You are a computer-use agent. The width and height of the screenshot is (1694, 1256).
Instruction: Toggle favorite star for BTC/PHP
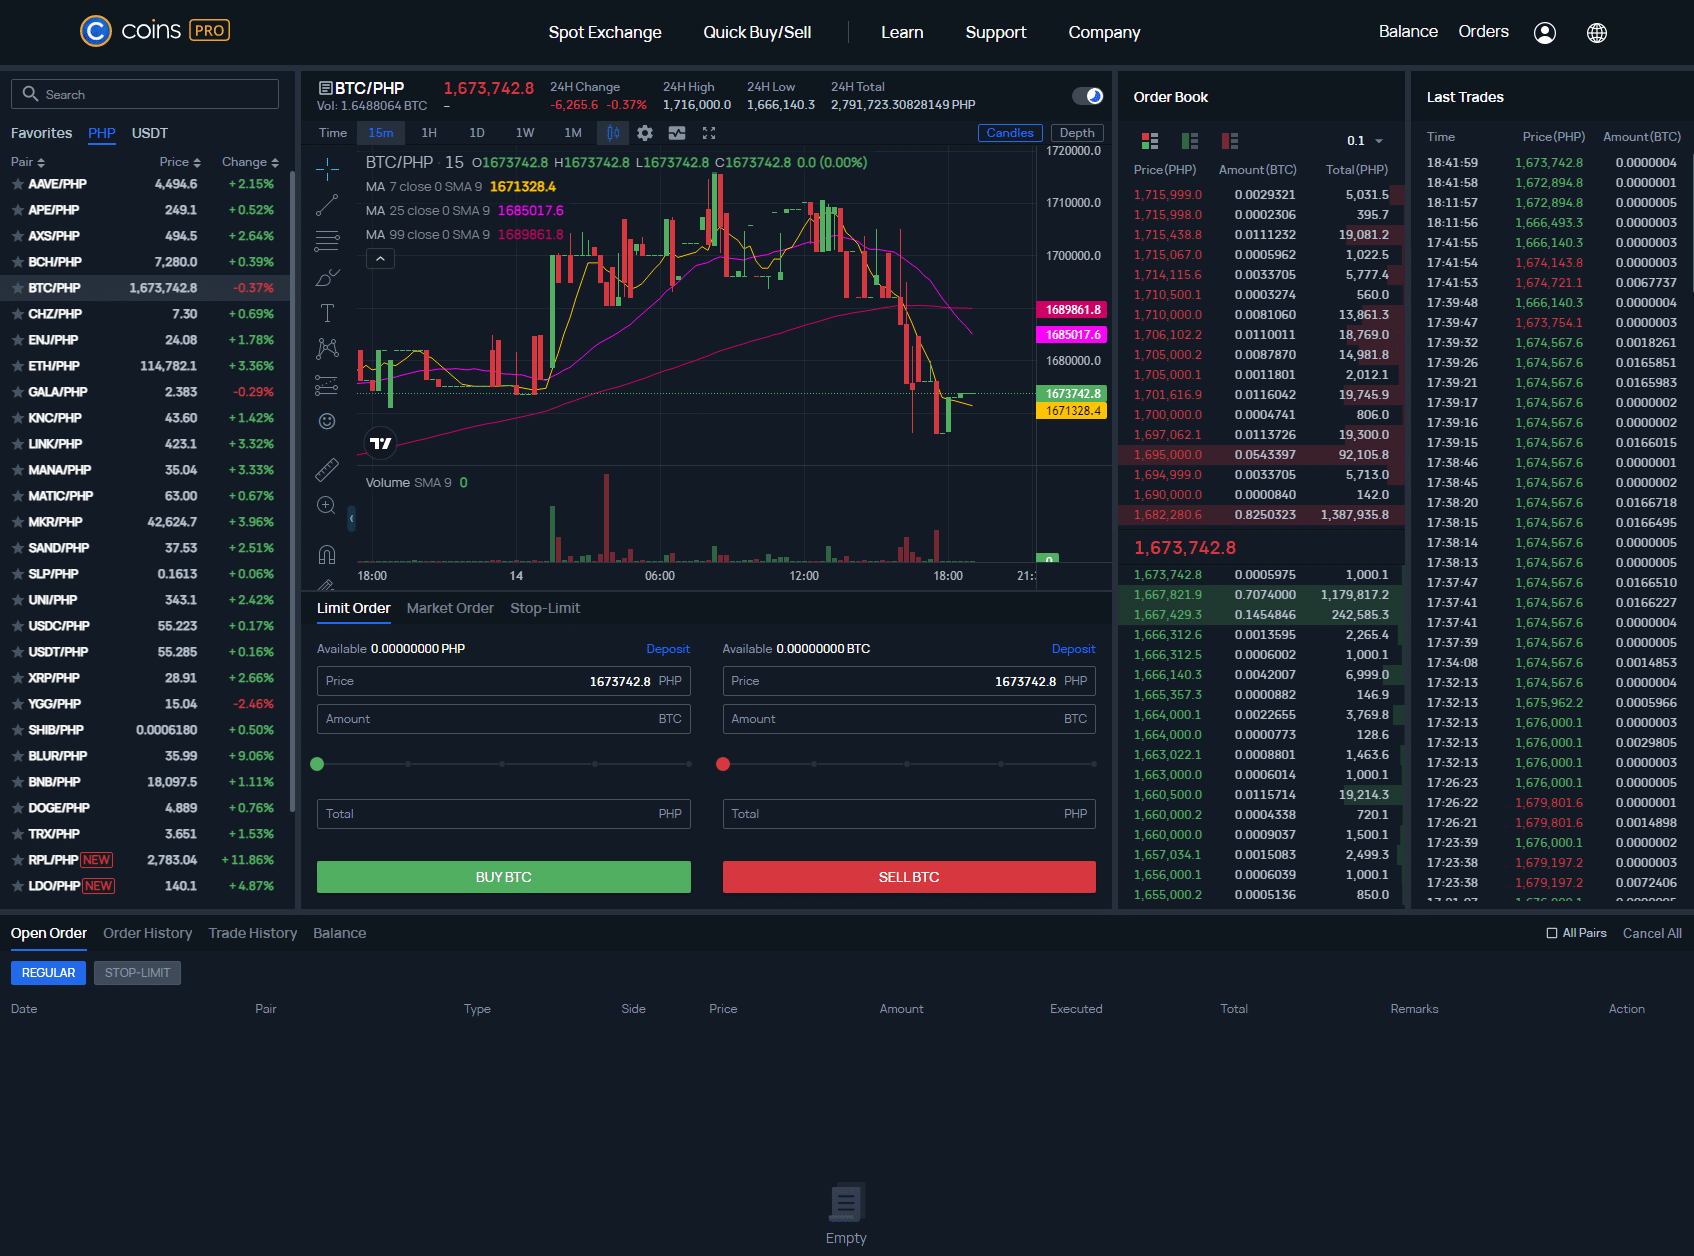click(x=18, y=288)
